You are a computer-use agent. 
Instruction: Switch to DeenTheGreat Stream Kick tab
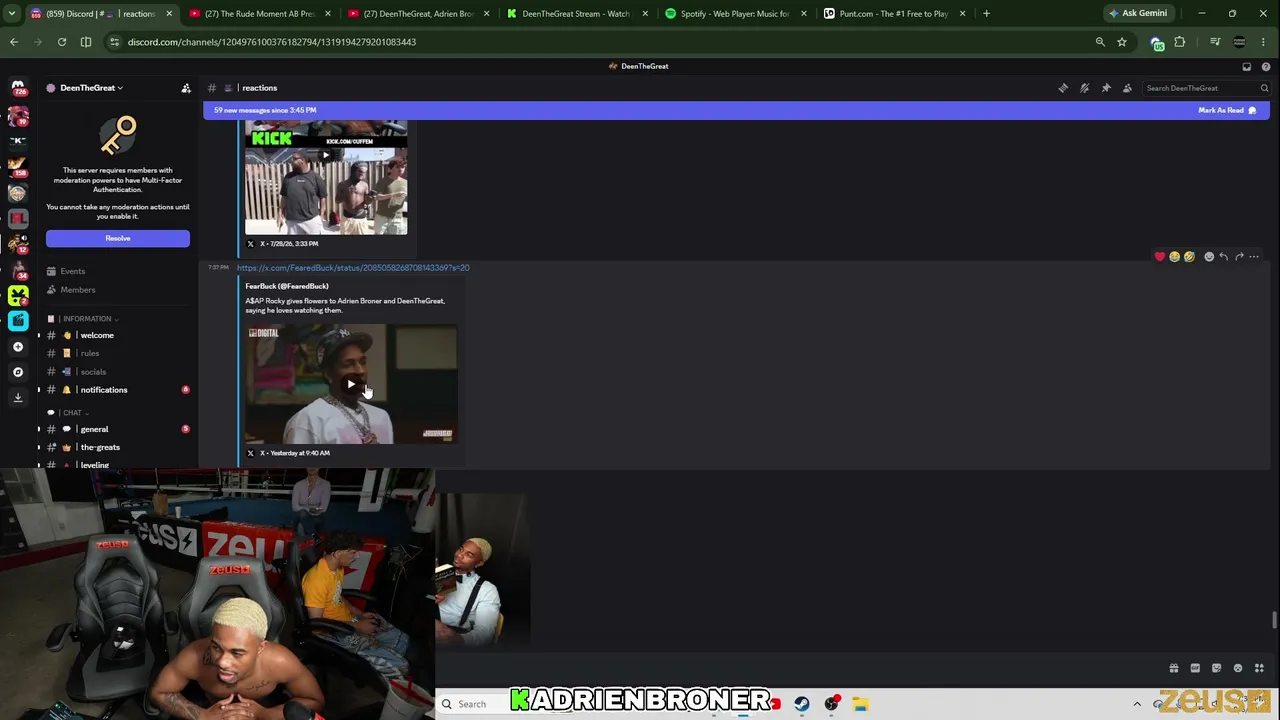[576, 14]
